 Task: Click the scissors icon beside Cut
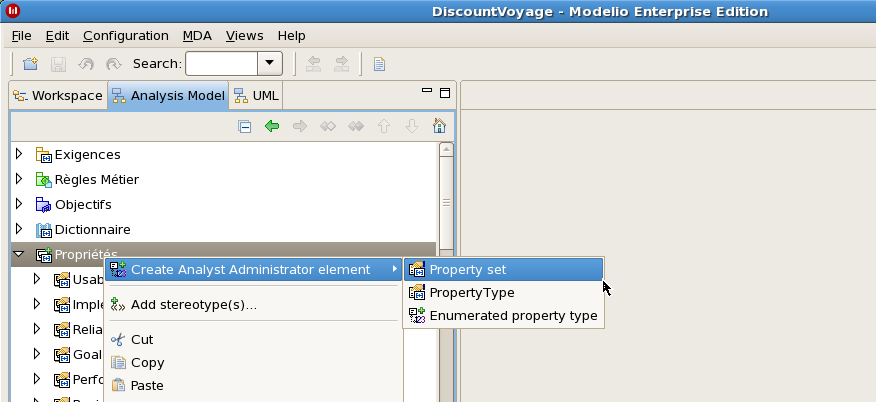tap(118, 339)
